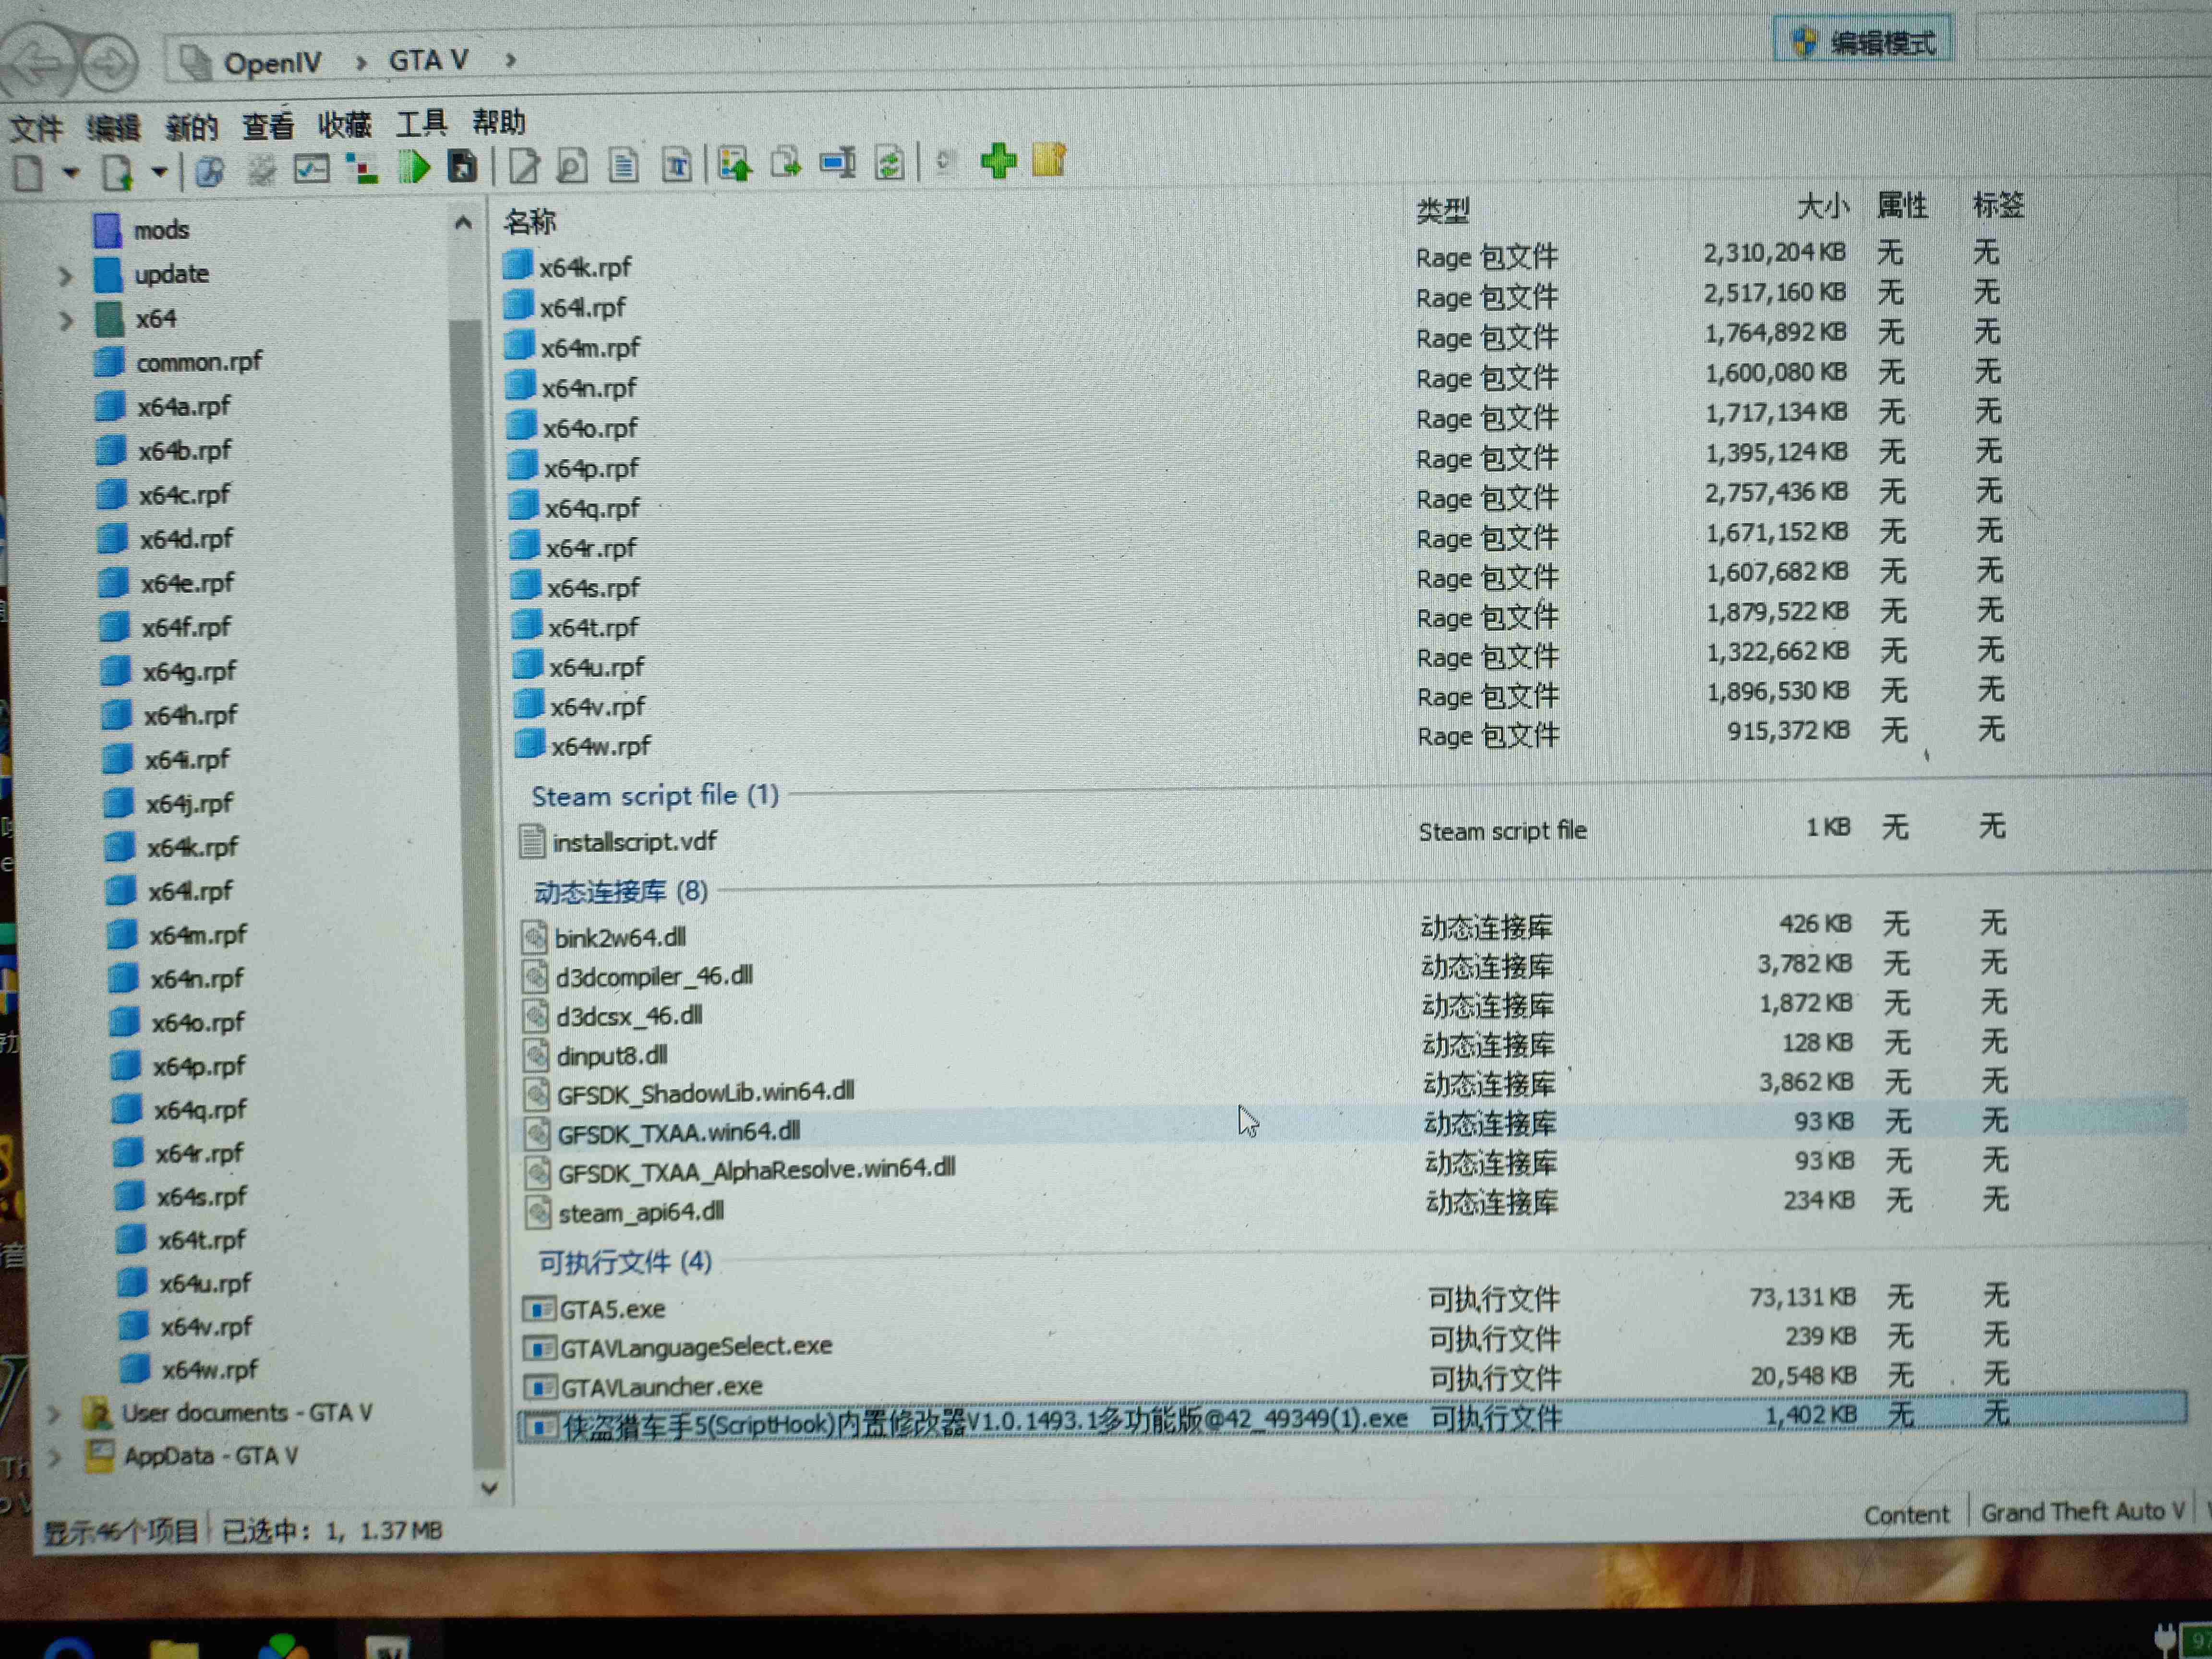
Task: Select x64e.rpf in the folder tree
Action: (x=187, y=583)
